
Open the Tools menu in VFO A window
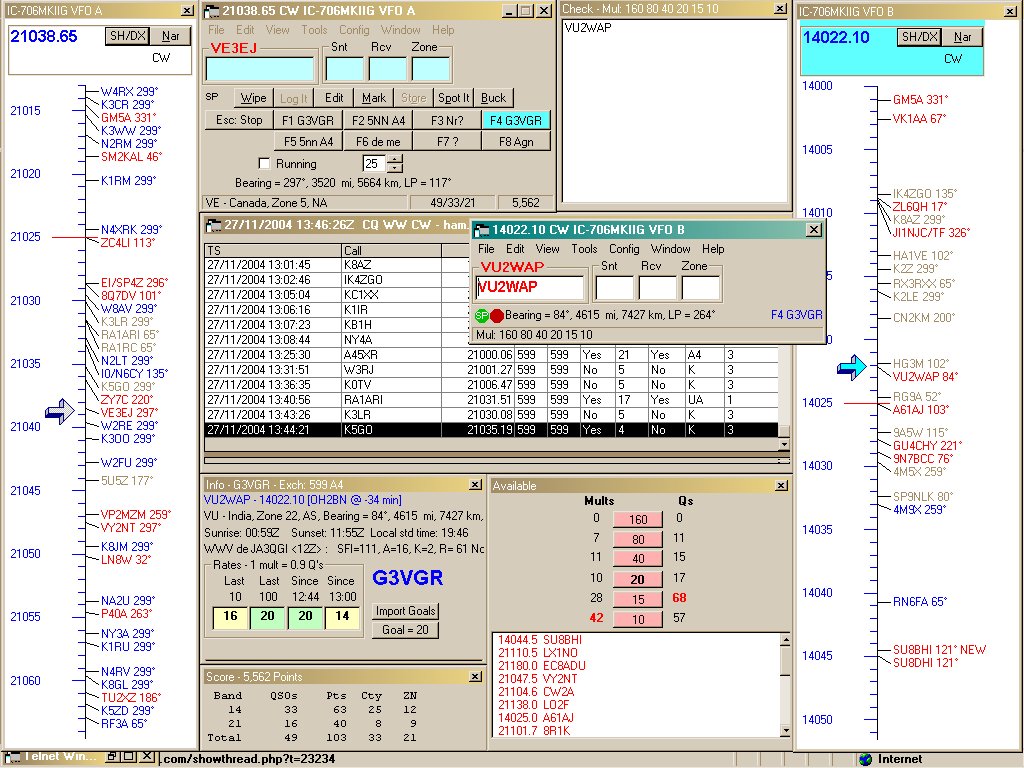click(x=314, y=30)
